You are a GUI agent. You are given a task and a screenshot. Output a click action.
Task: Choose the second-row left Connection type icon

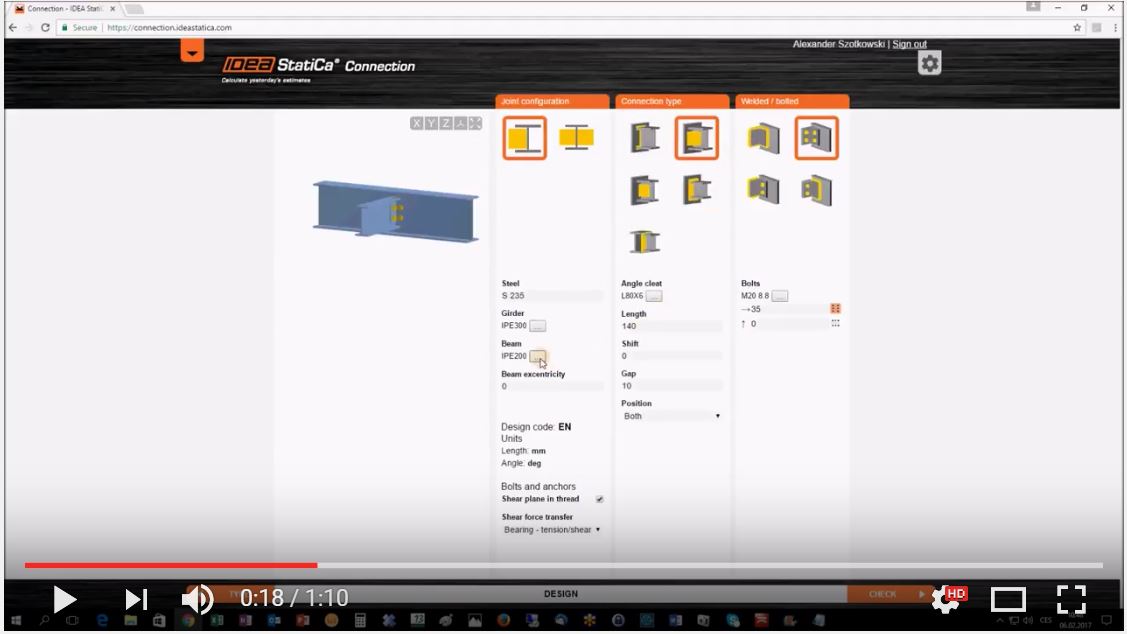[644, 190]
